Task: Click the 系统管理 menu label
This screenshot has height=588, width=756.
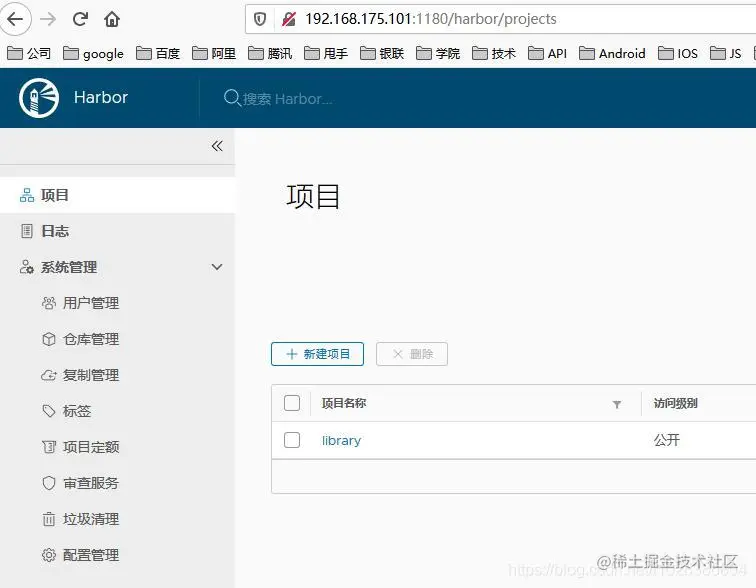Action: coord(69,267)
